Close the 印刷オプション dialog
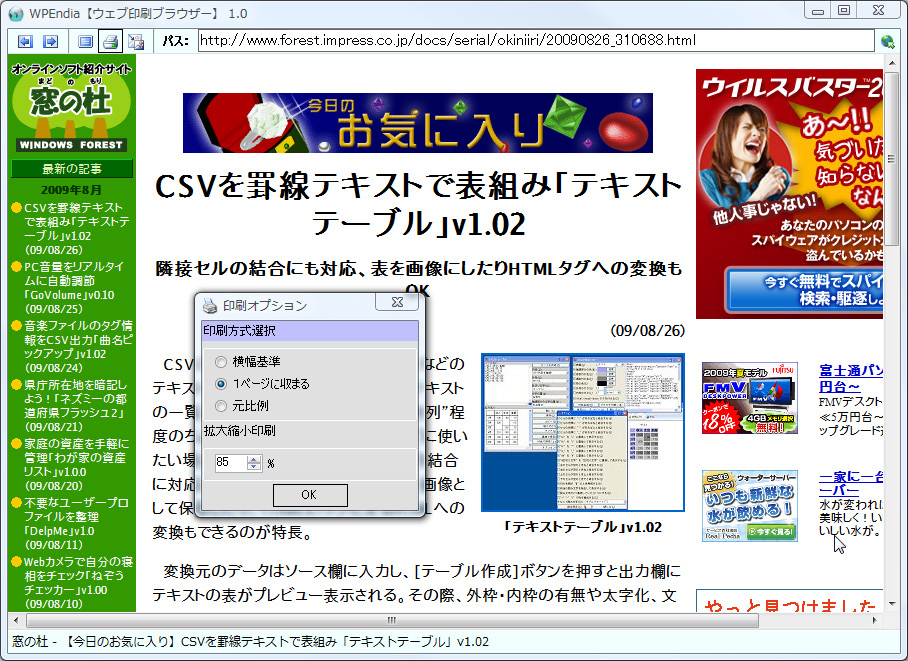 pyautogui.click(x=397, y=302)
